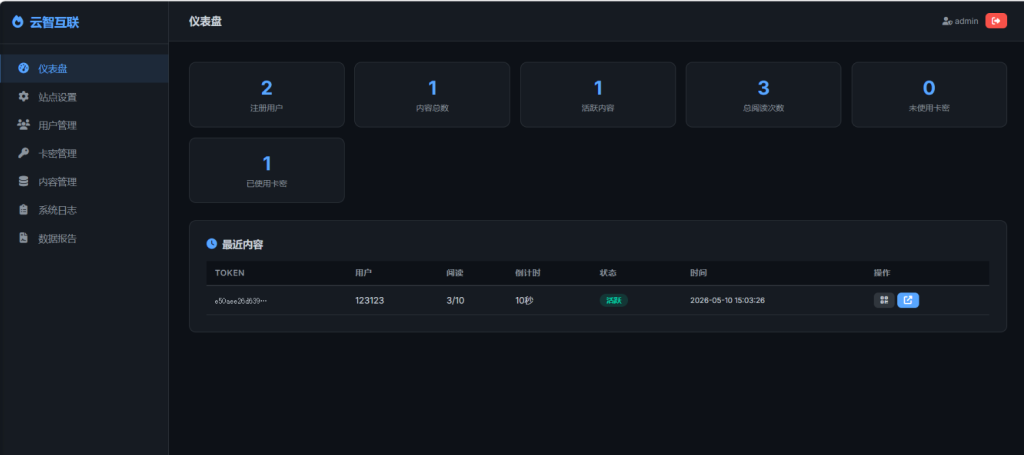Click the timestamp 2026-05-10 15:03:26

728,300
